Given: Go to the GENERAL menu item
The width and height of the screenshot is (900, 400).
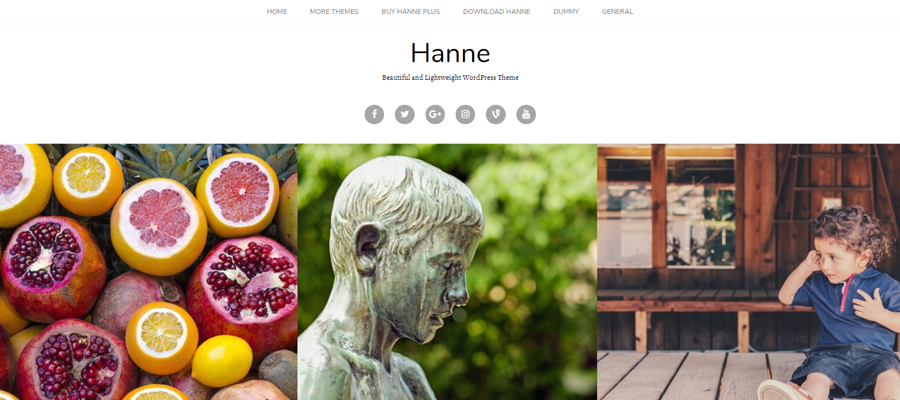Looking at the screenshot, I should pos(618,11).
